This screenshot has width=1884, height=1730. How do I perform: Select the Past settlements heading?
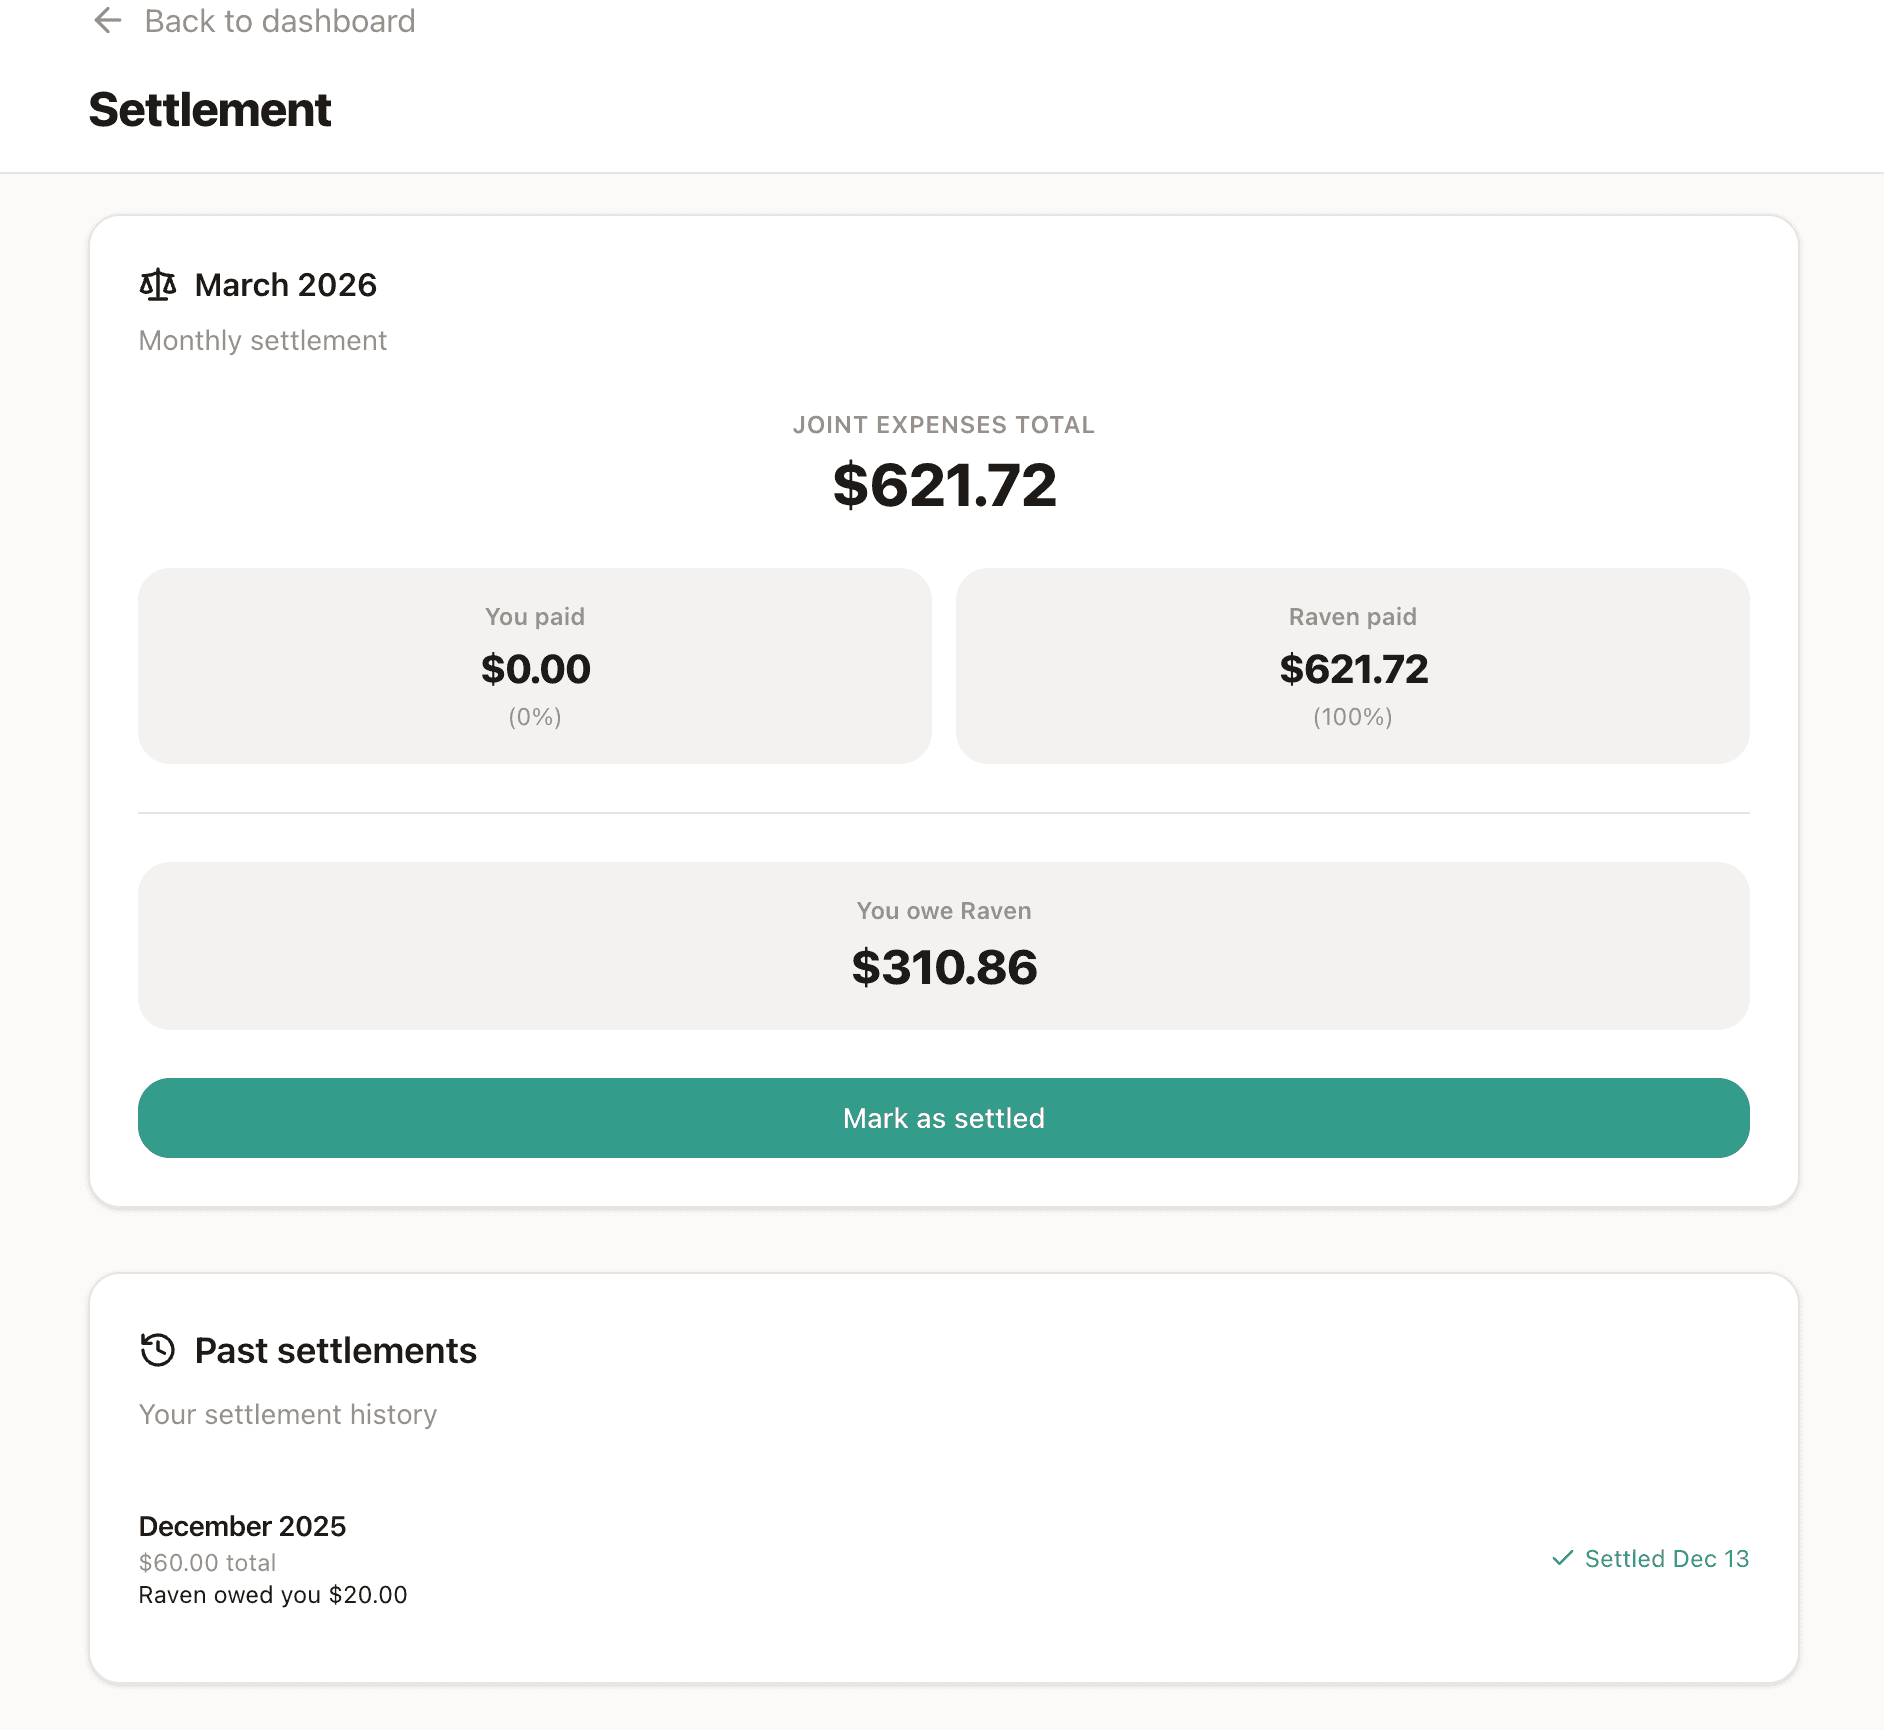point(335,1350)
